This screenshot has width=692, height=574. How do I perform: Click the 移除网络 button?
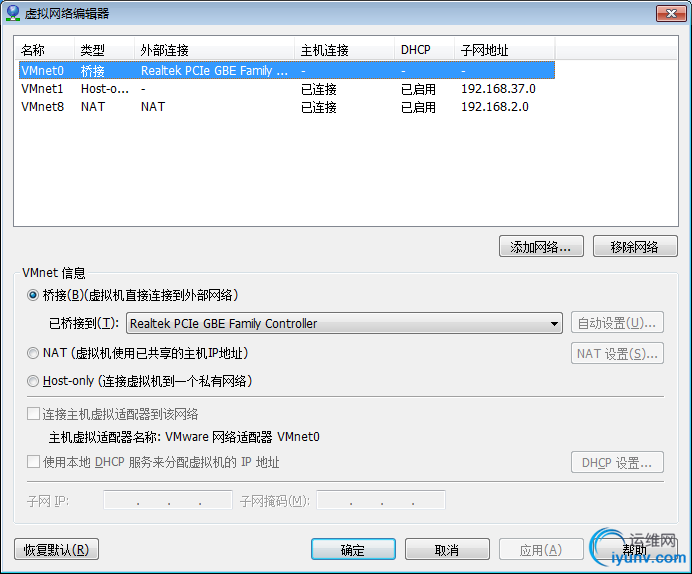tap(635, 246)
